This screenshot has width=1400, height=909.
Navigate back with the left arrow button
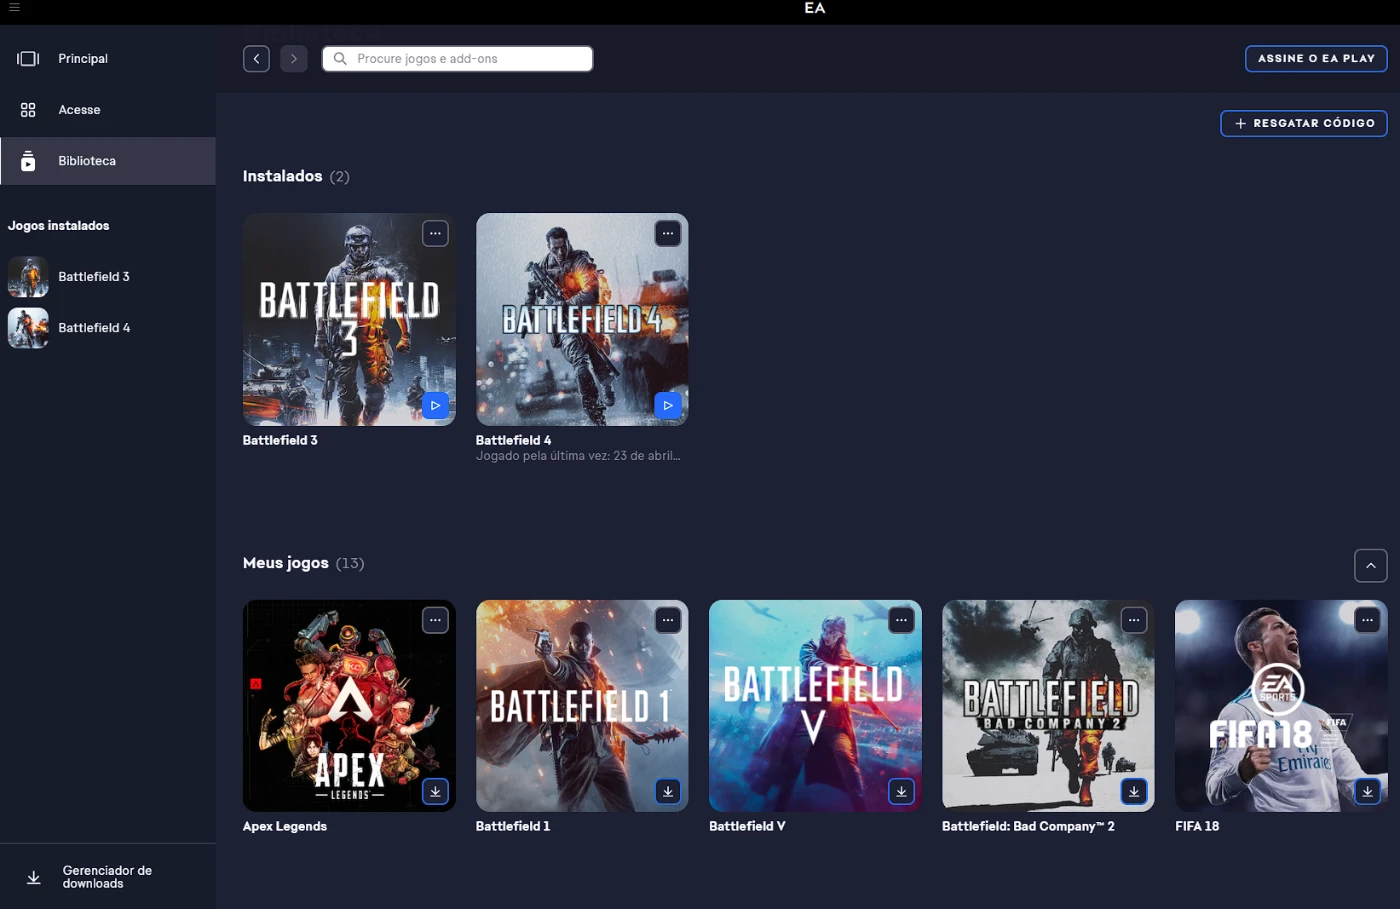tap(256, 59)
